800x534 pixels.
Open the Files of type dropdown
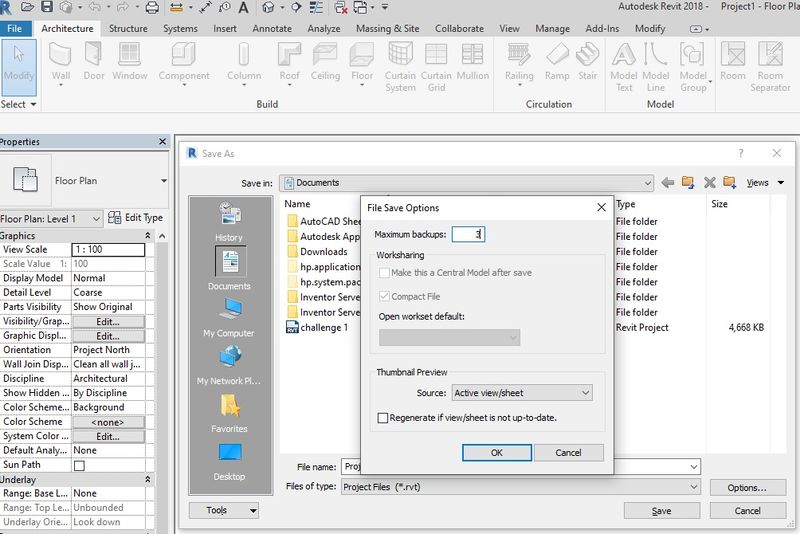[520, 487]
